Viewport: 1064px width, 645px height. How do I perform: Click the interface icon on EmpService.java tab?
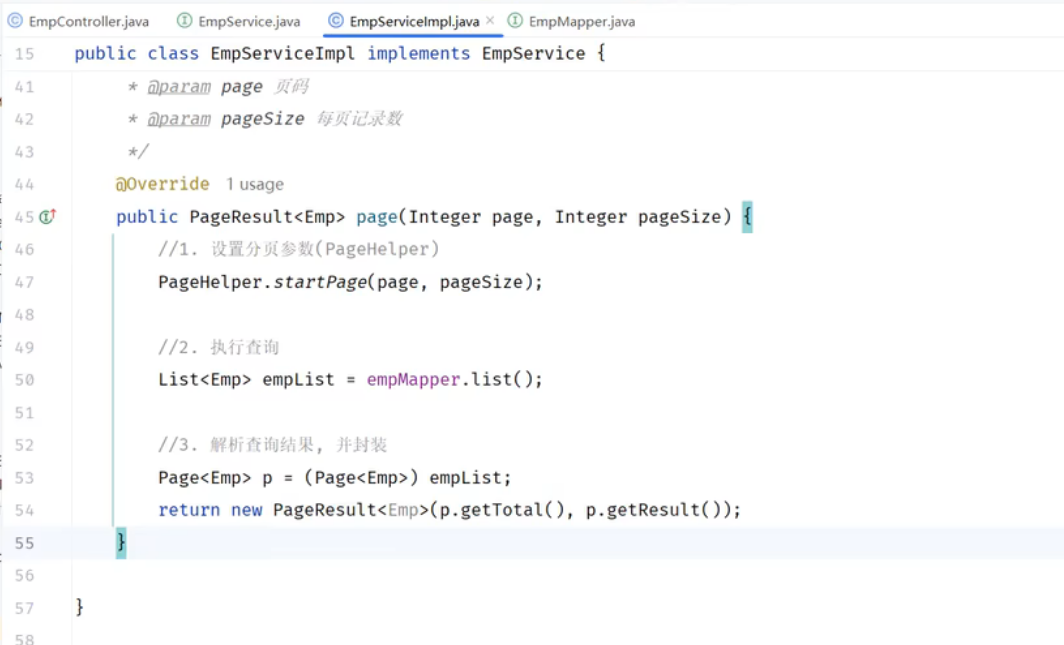pyautogui.click(x=184, y=20)
